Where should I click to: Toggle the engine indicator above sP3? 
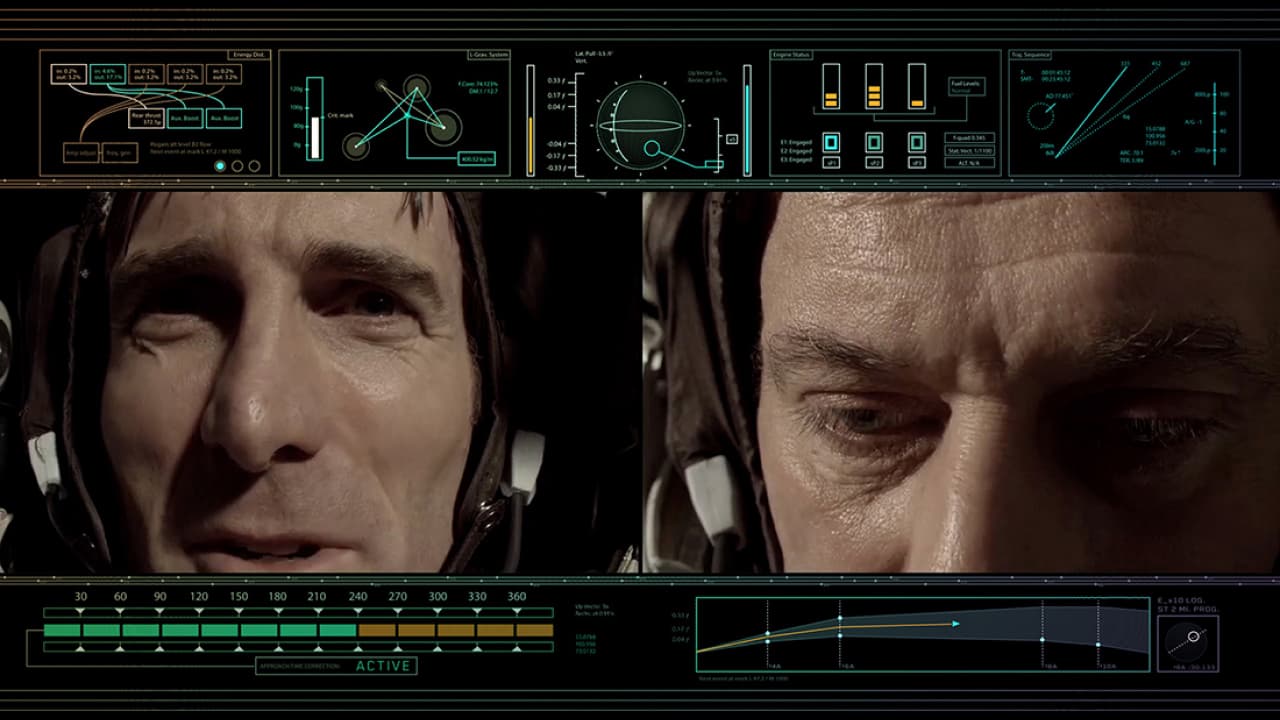[917, 142]
